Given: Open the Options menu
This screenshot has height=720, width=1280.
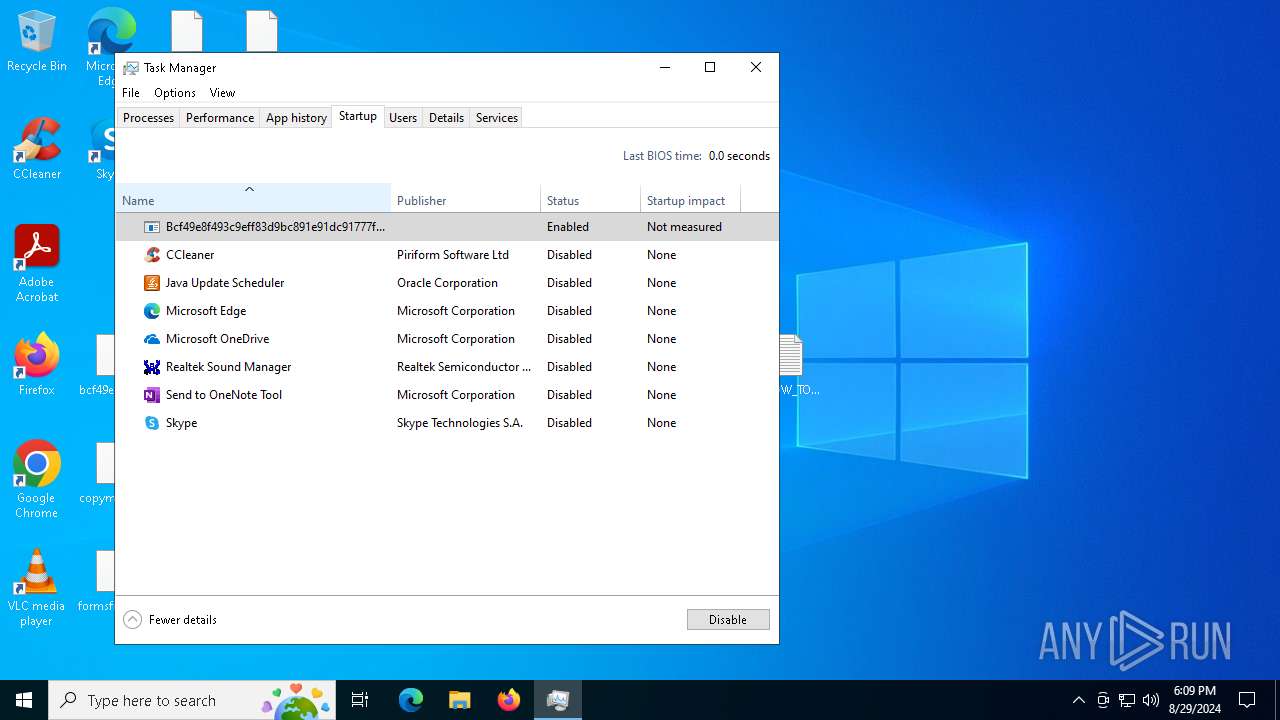Looking at the screenshot, I should [x=175, y=93].
